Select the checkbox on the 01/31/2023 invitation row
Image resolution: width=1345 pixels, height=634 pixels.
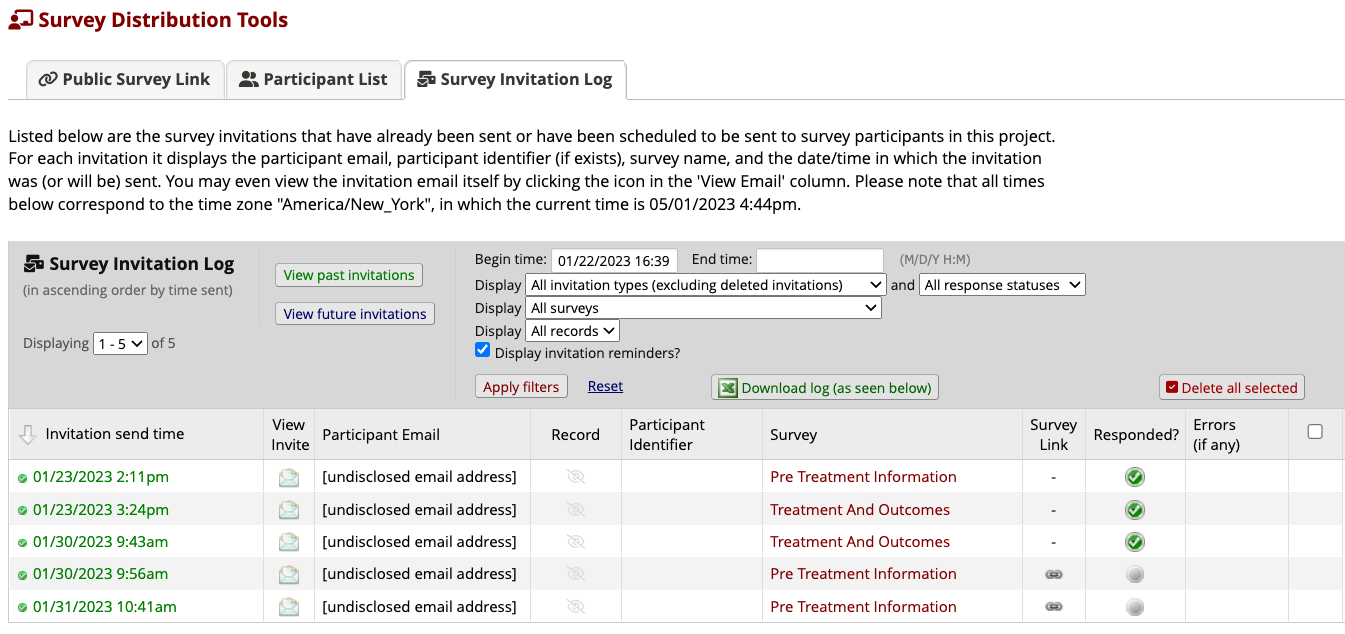pos(1316,606)
